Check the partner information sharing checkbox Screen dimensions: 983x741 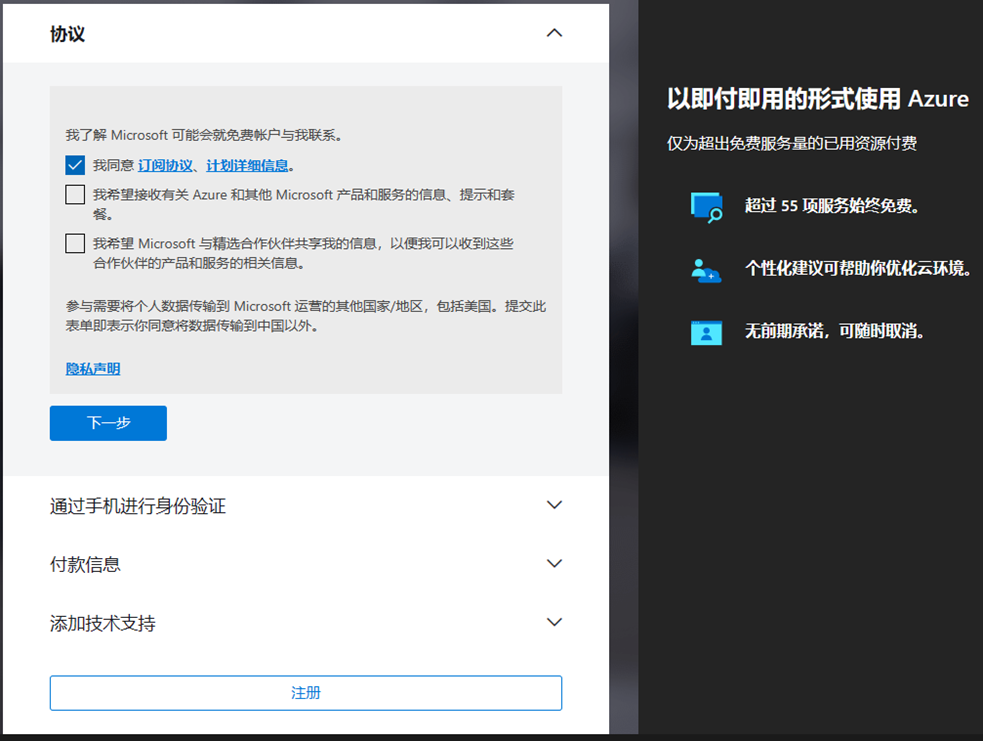pyautogui.click(x=74, y=243)
